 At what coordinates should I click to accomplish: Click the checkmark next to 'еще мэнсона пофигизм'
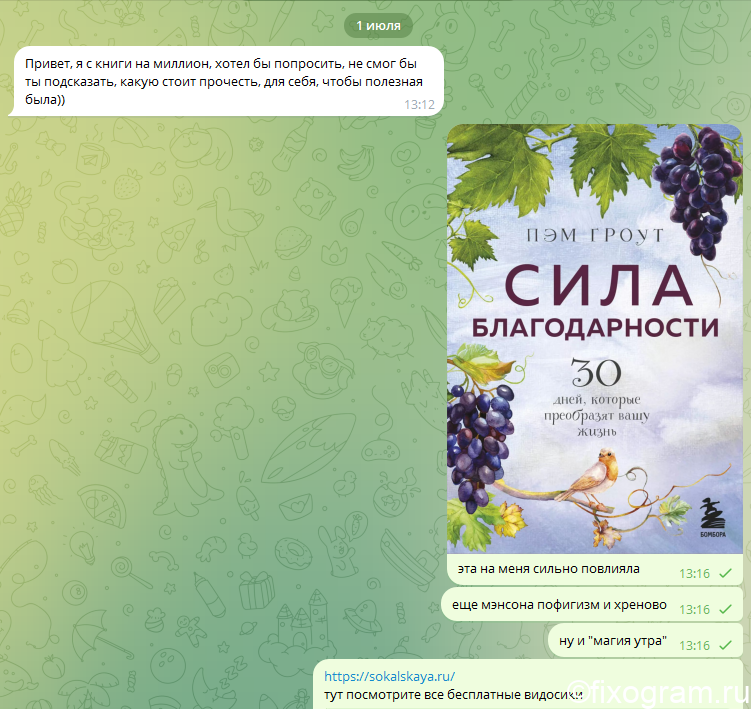[x=726, y=609]
